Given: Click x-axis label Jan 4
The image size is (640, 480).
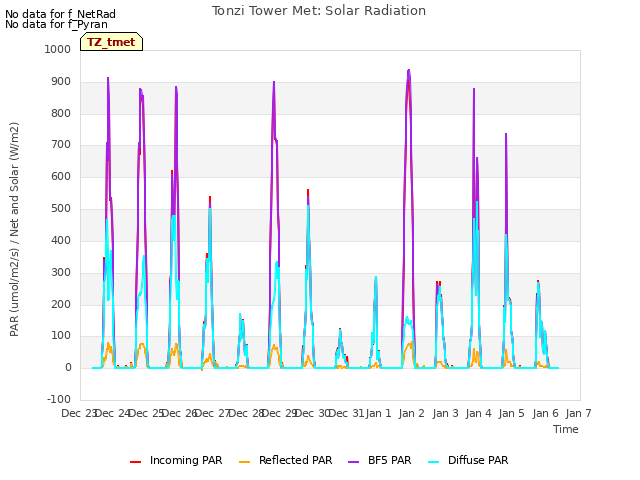Looking at the screenshot, I should pyautogui.click(x=478, y=413).
